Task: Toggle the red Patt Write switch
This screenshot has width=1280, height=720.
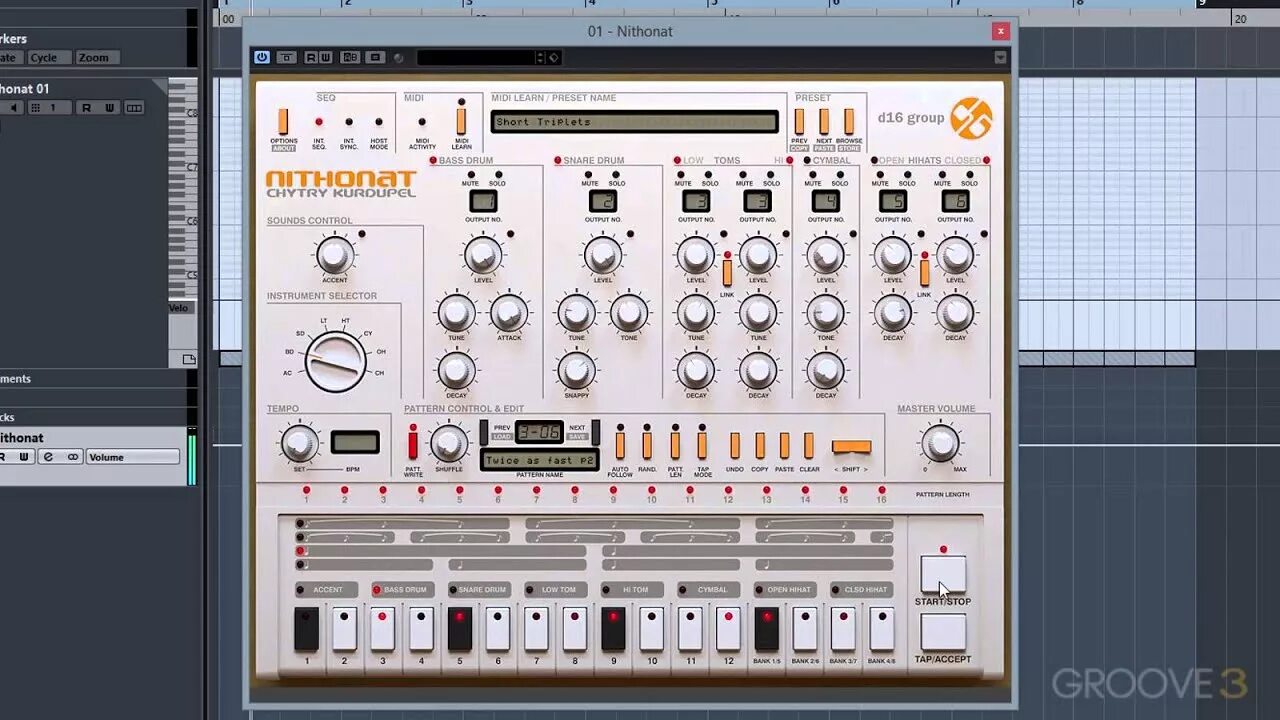Action: pos(413,445)
